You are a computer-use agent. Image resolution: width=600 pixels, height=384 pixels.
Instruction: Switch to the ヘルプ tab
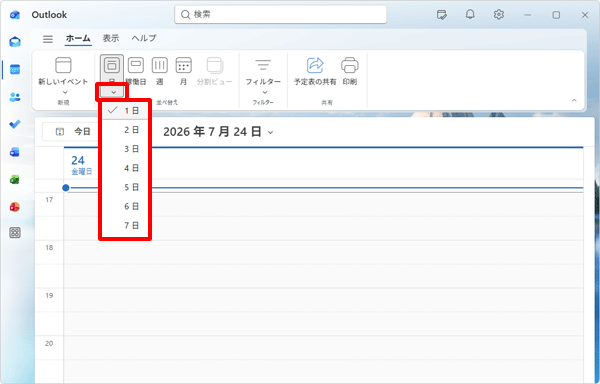[x=144, y=38]
